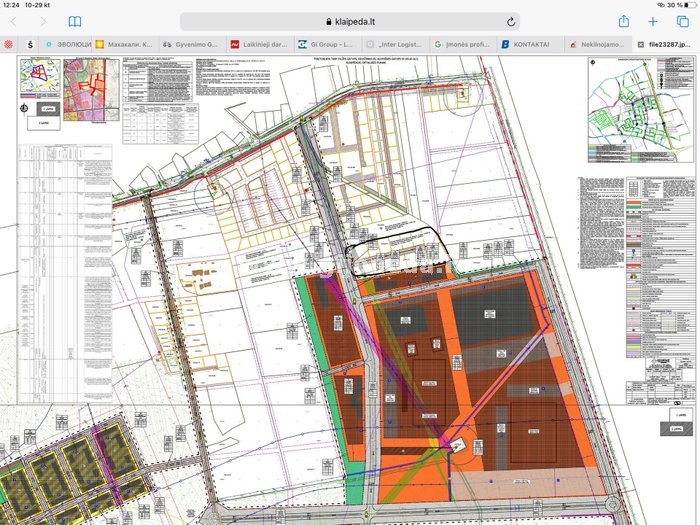The width and height of the screenshot is (700, 525).
Task: Tap the black-outlined plot on the plan
Action: 399,251
